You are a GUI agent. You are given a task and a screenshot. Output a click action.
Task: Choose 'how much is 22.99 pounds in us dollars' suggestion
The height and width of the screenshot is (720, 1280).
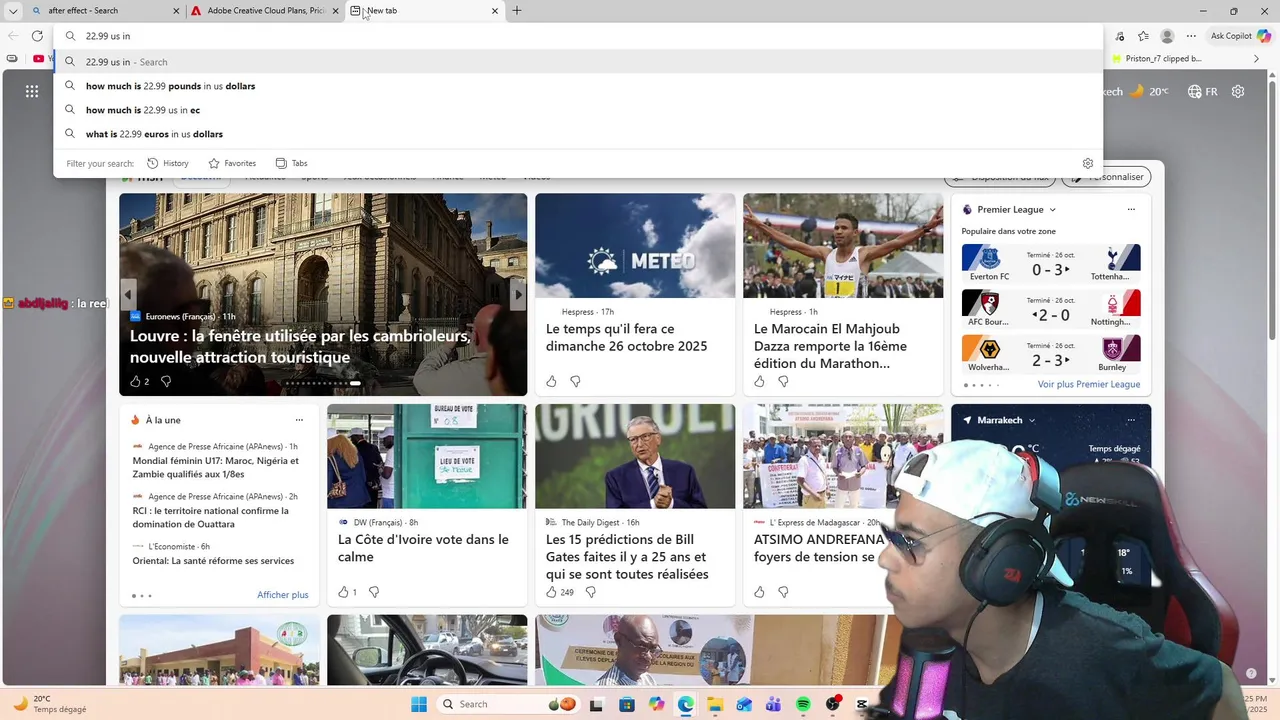578,86
